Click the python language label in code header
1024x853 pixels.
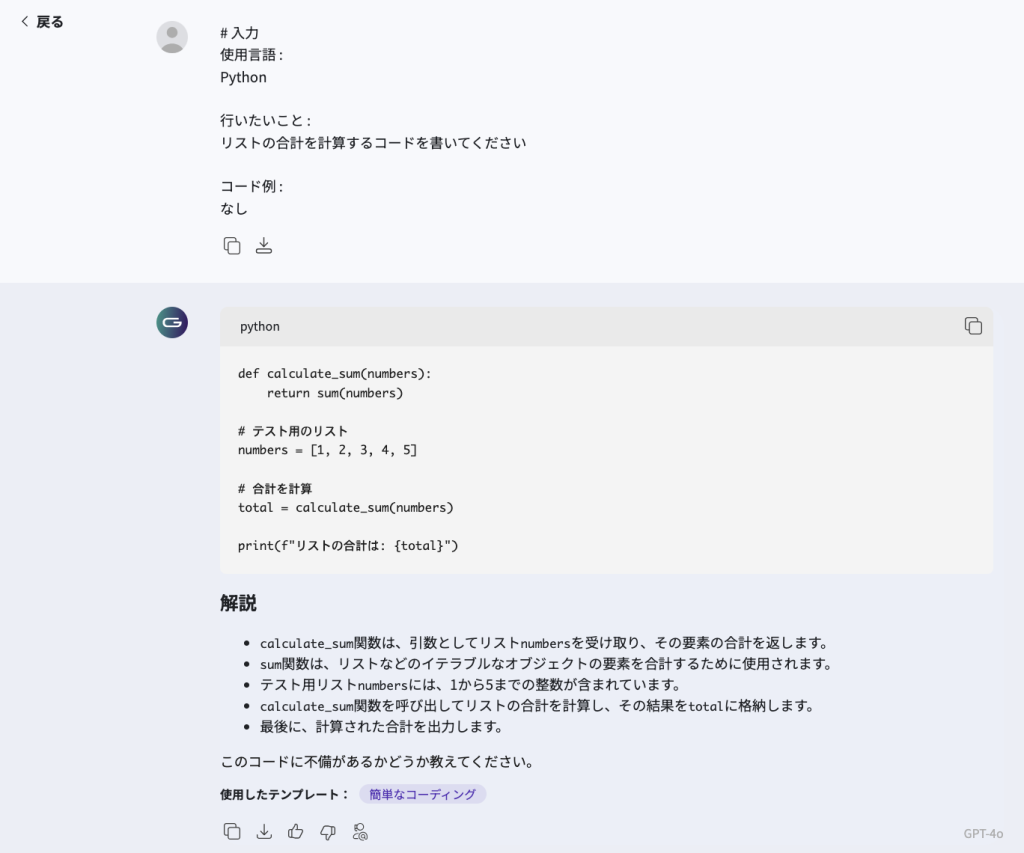tap(260, 327)
